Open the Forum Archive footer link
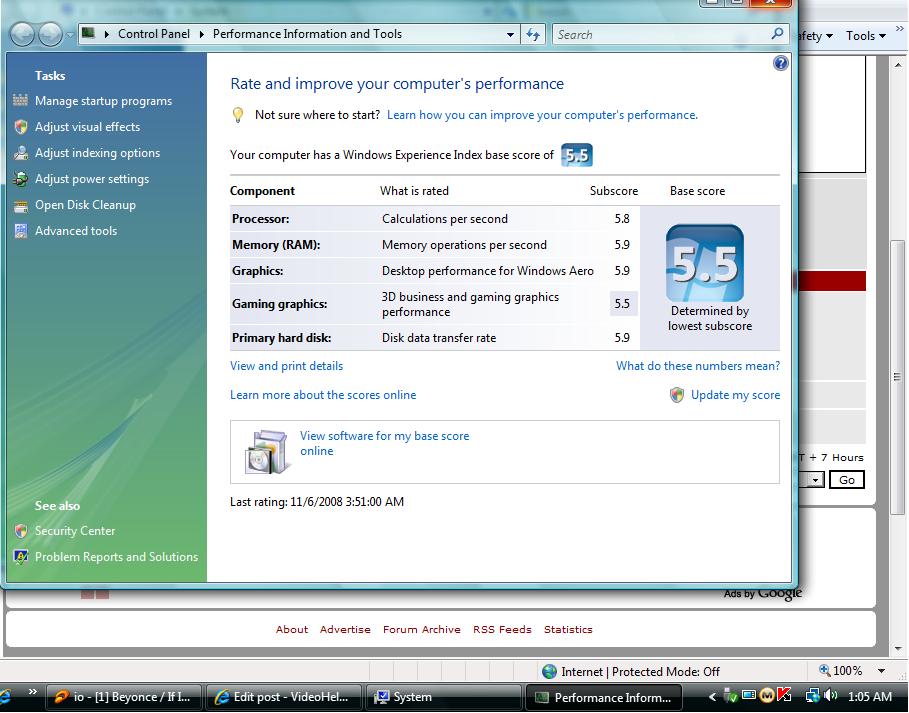Image resolution: width=909 pixels, height=713 pixels. (x=421, y=630)
